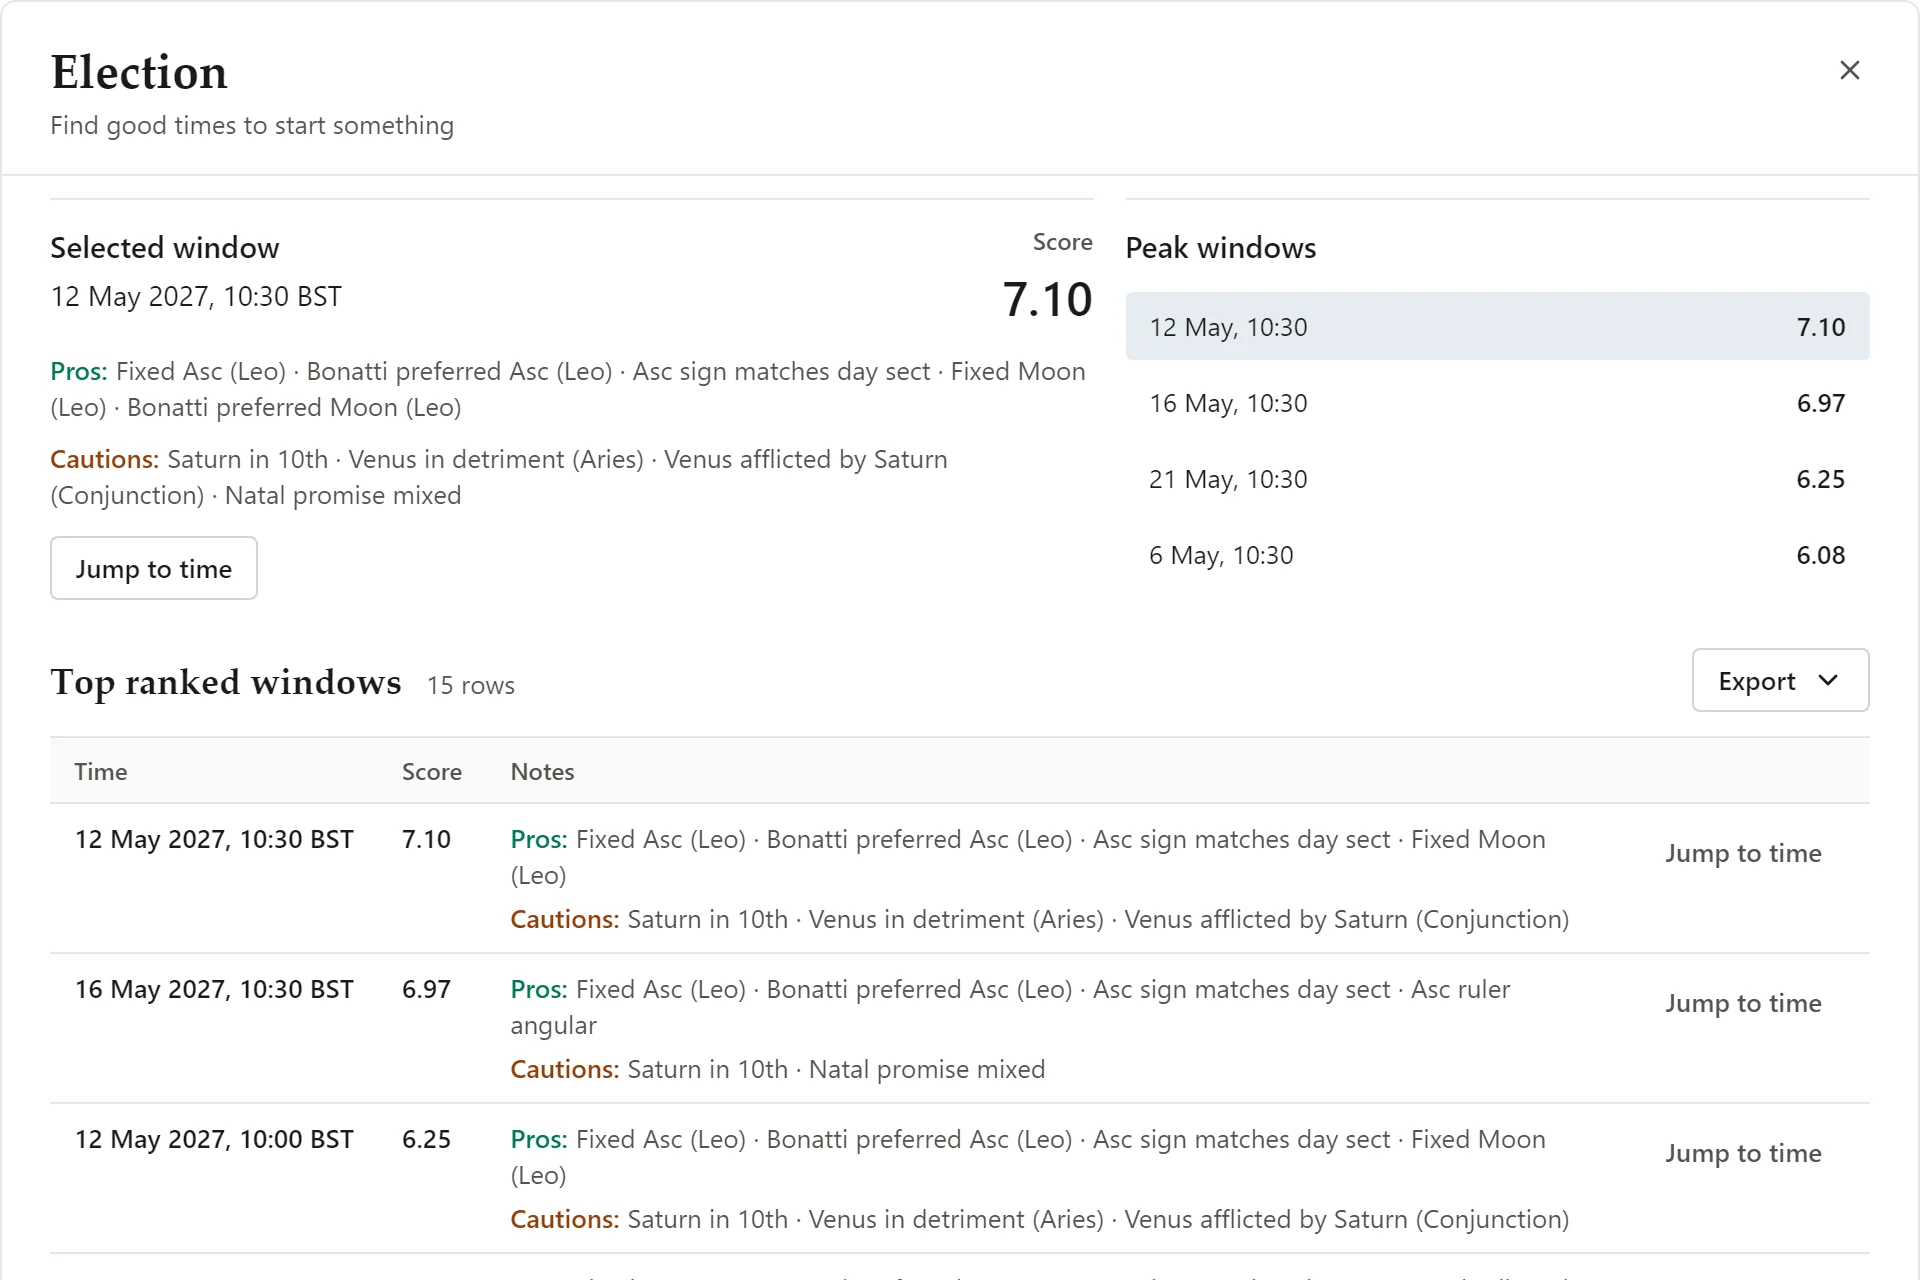Viewport: 1920px width, 1280px height.
Task: Select the 16 May, 10:30 peak window
Action: coord(1497,402)
